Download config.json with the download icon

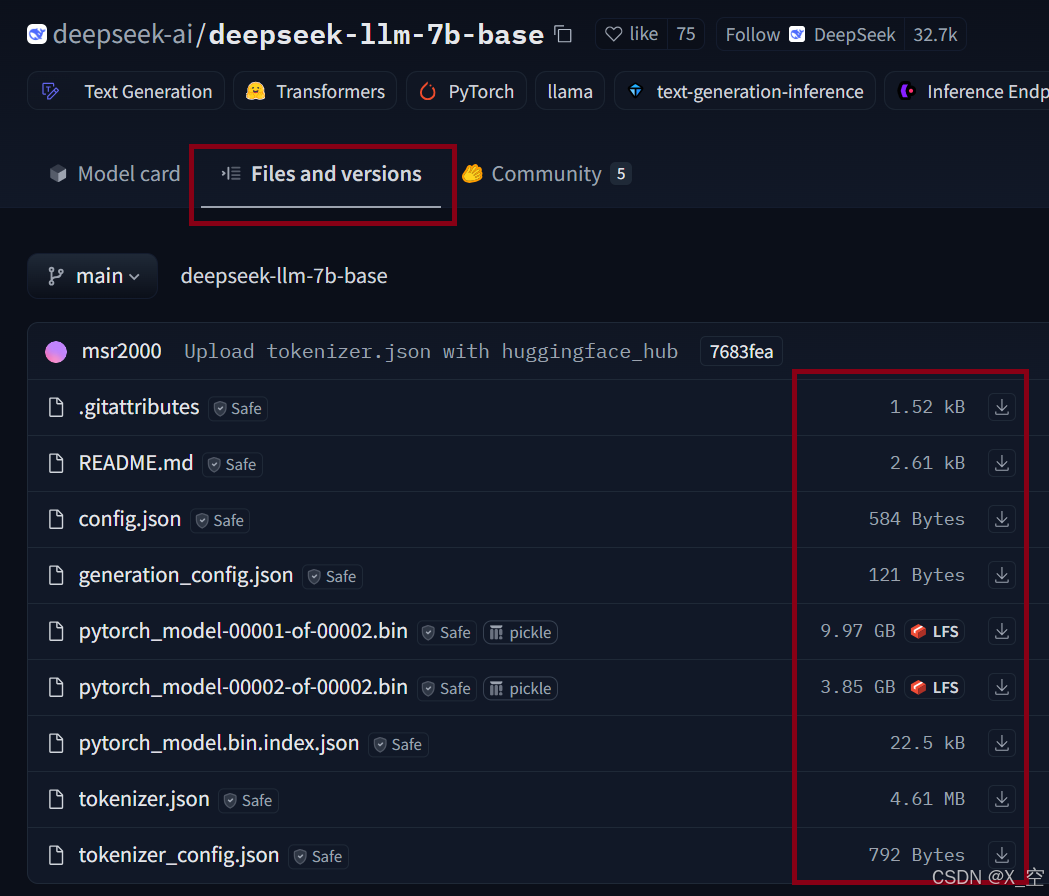coord(1002,519)
